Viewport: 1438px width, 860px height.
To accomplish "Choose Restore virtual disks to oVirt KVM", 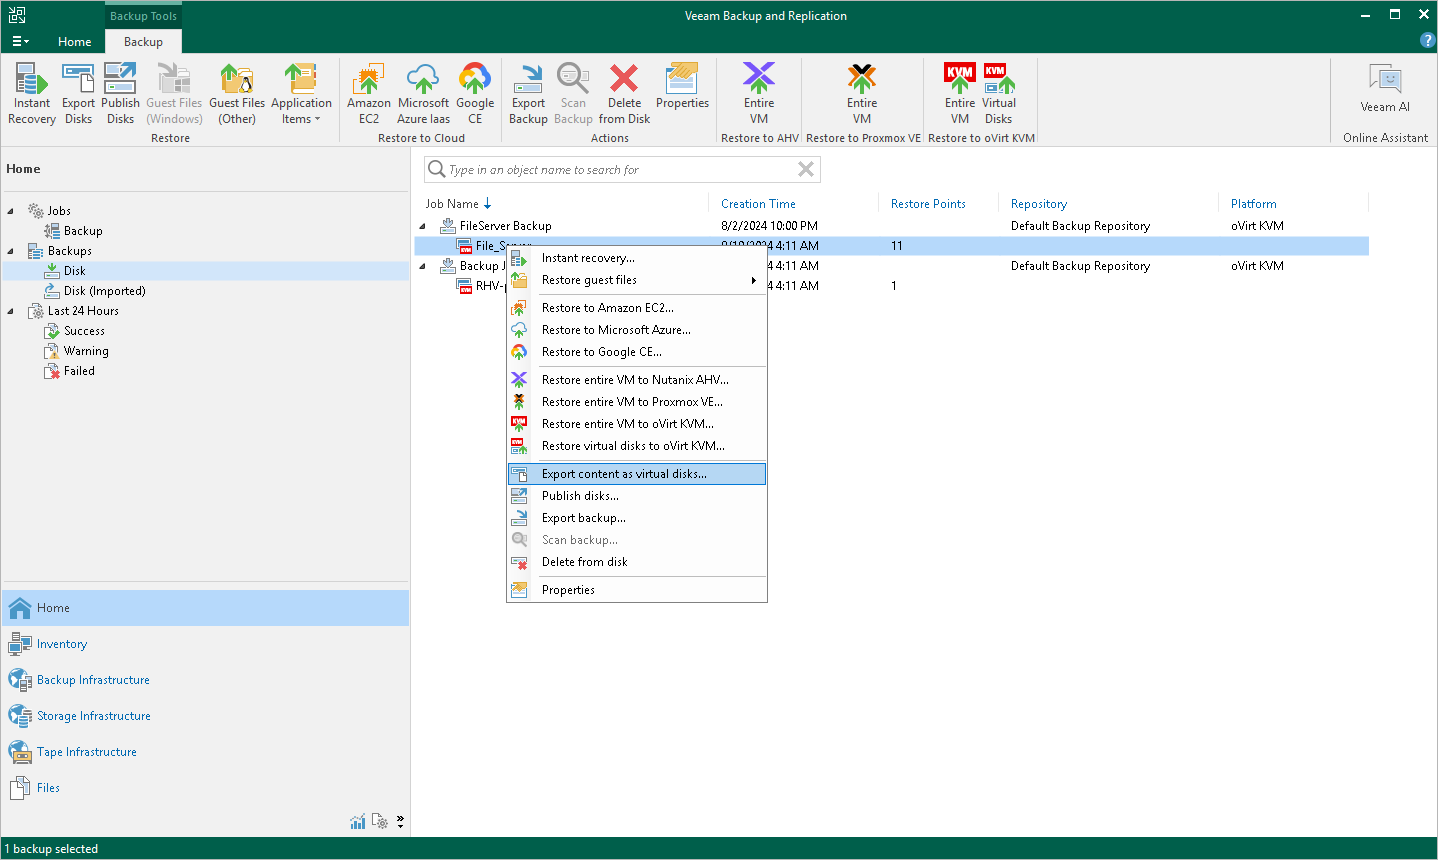I will [x=637, y=446].
